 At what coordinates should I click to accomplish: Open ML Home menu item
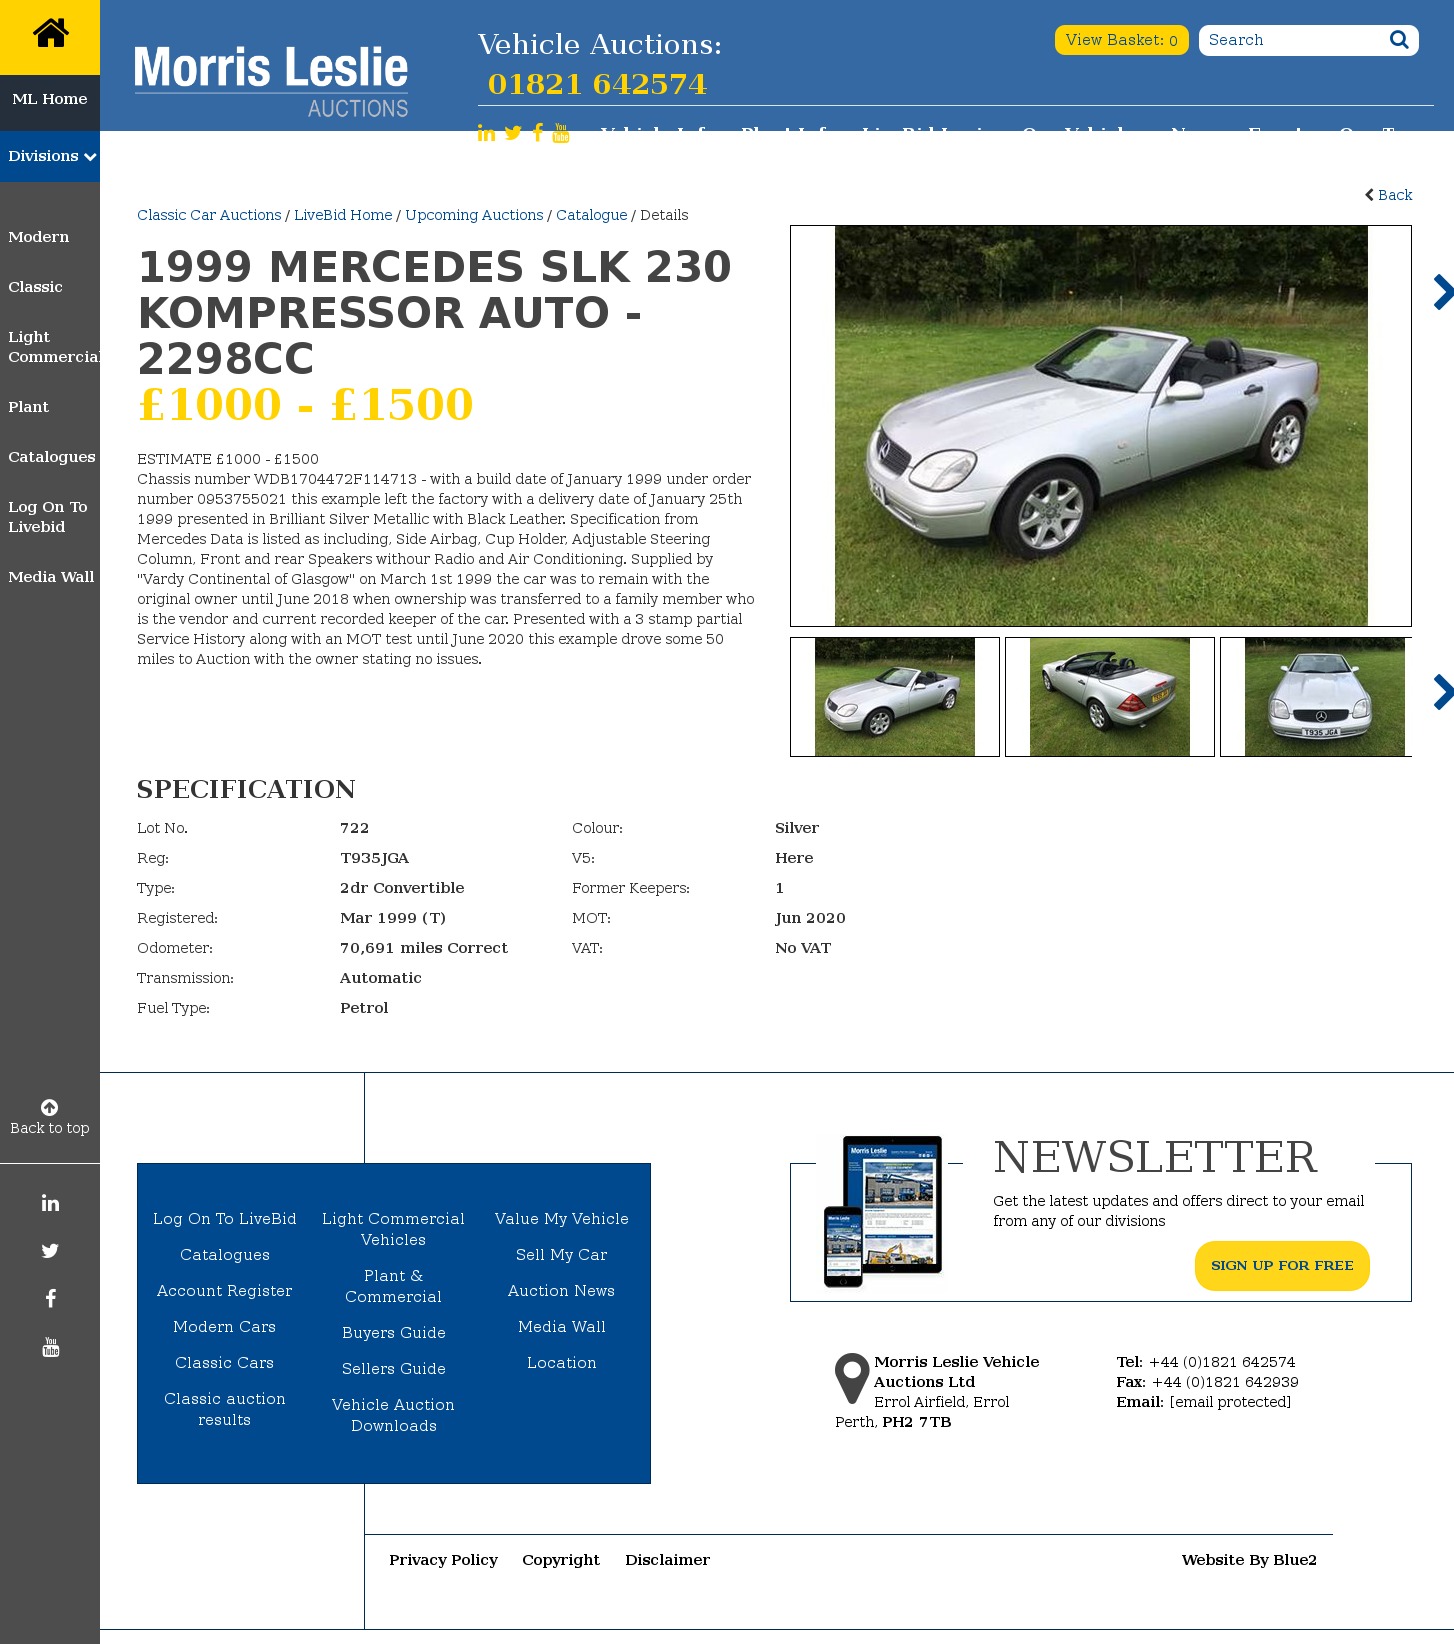(50, 99)
